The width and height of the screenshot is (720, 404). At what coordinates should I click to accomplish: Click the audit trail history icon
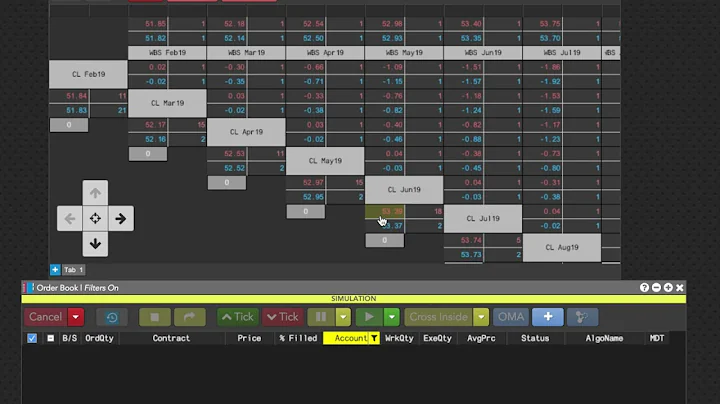coord(112,317)
